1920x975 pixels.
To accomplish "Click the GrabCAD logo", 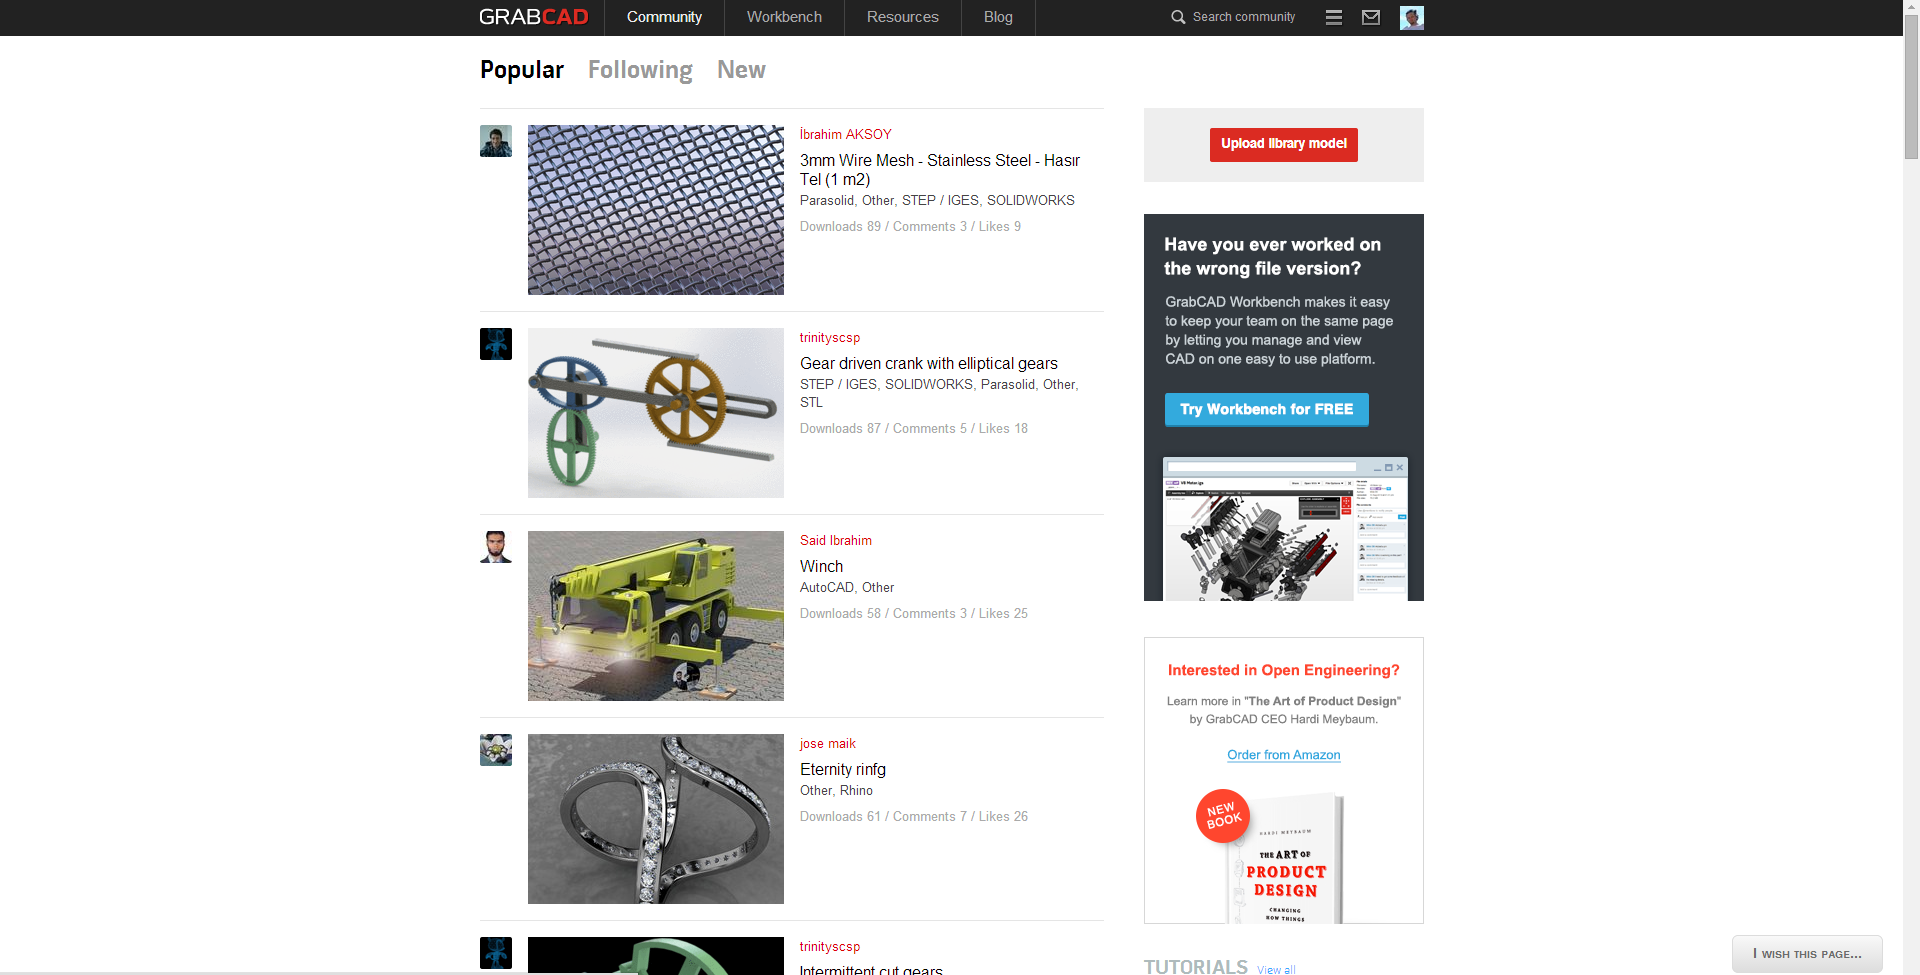I will [534, 17].
